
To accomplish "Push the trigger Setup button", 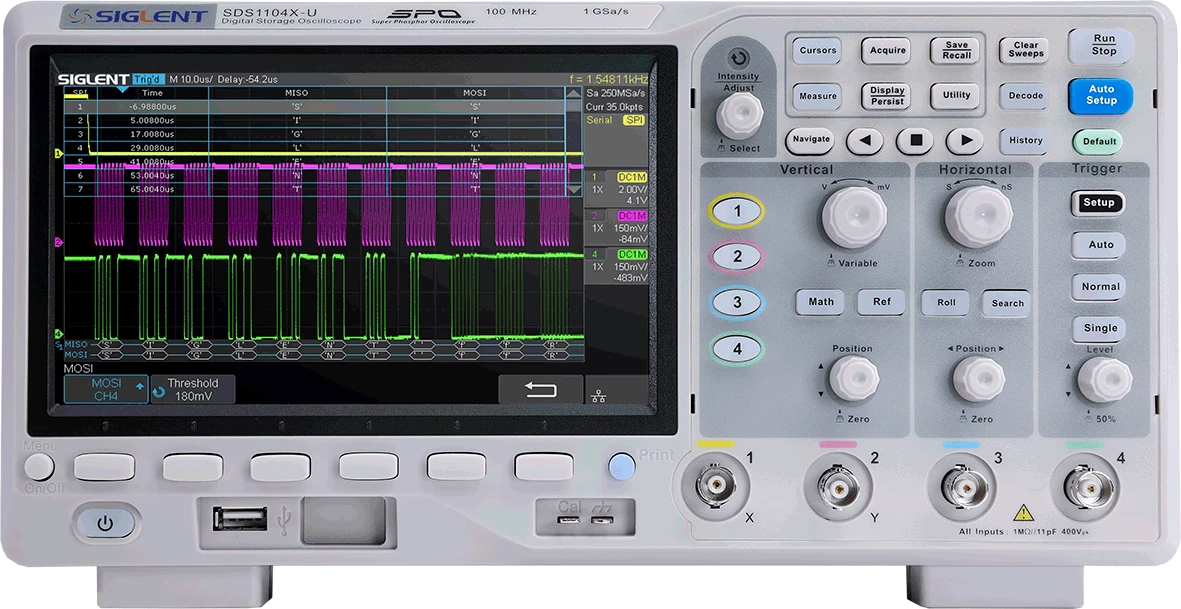I will tap(1098, 202).
